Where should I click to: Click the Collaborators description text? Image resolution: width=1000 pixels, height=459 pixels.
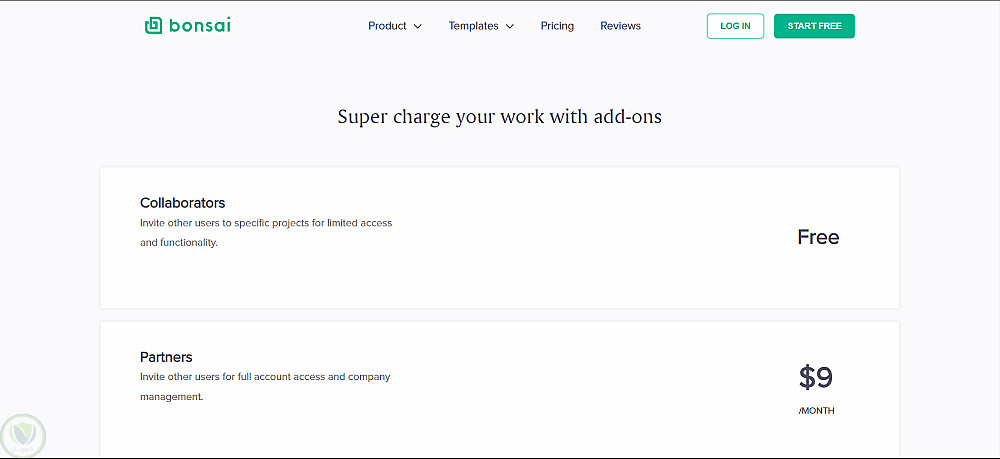[266, 232]
